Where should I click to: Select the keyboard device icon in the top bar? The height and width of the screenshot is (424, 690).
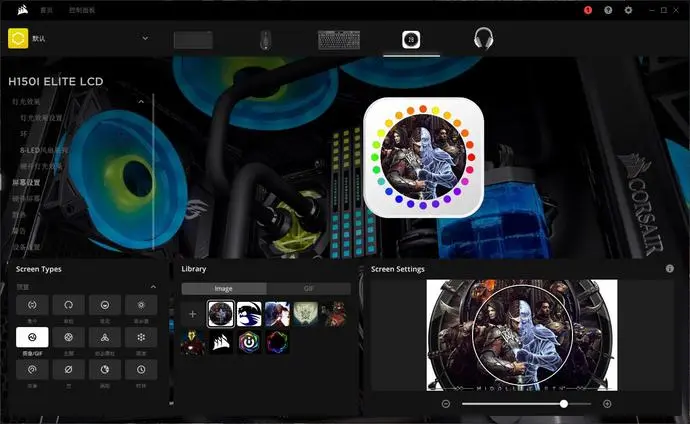pos(339,40)
